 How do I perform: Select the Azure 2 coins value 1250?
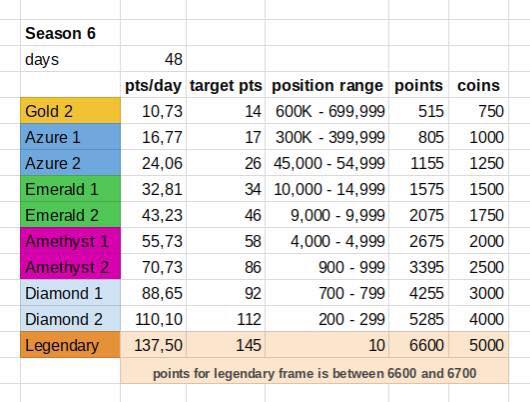479,163
